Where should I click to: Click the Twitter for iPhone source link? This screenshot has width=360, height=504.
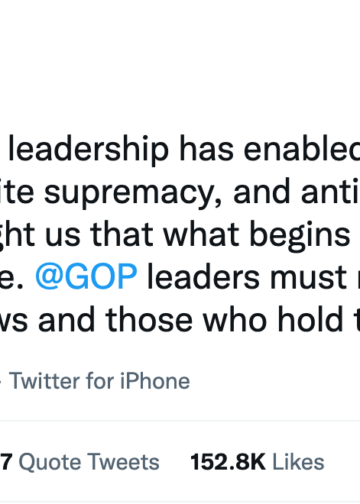tap(99, 381)
